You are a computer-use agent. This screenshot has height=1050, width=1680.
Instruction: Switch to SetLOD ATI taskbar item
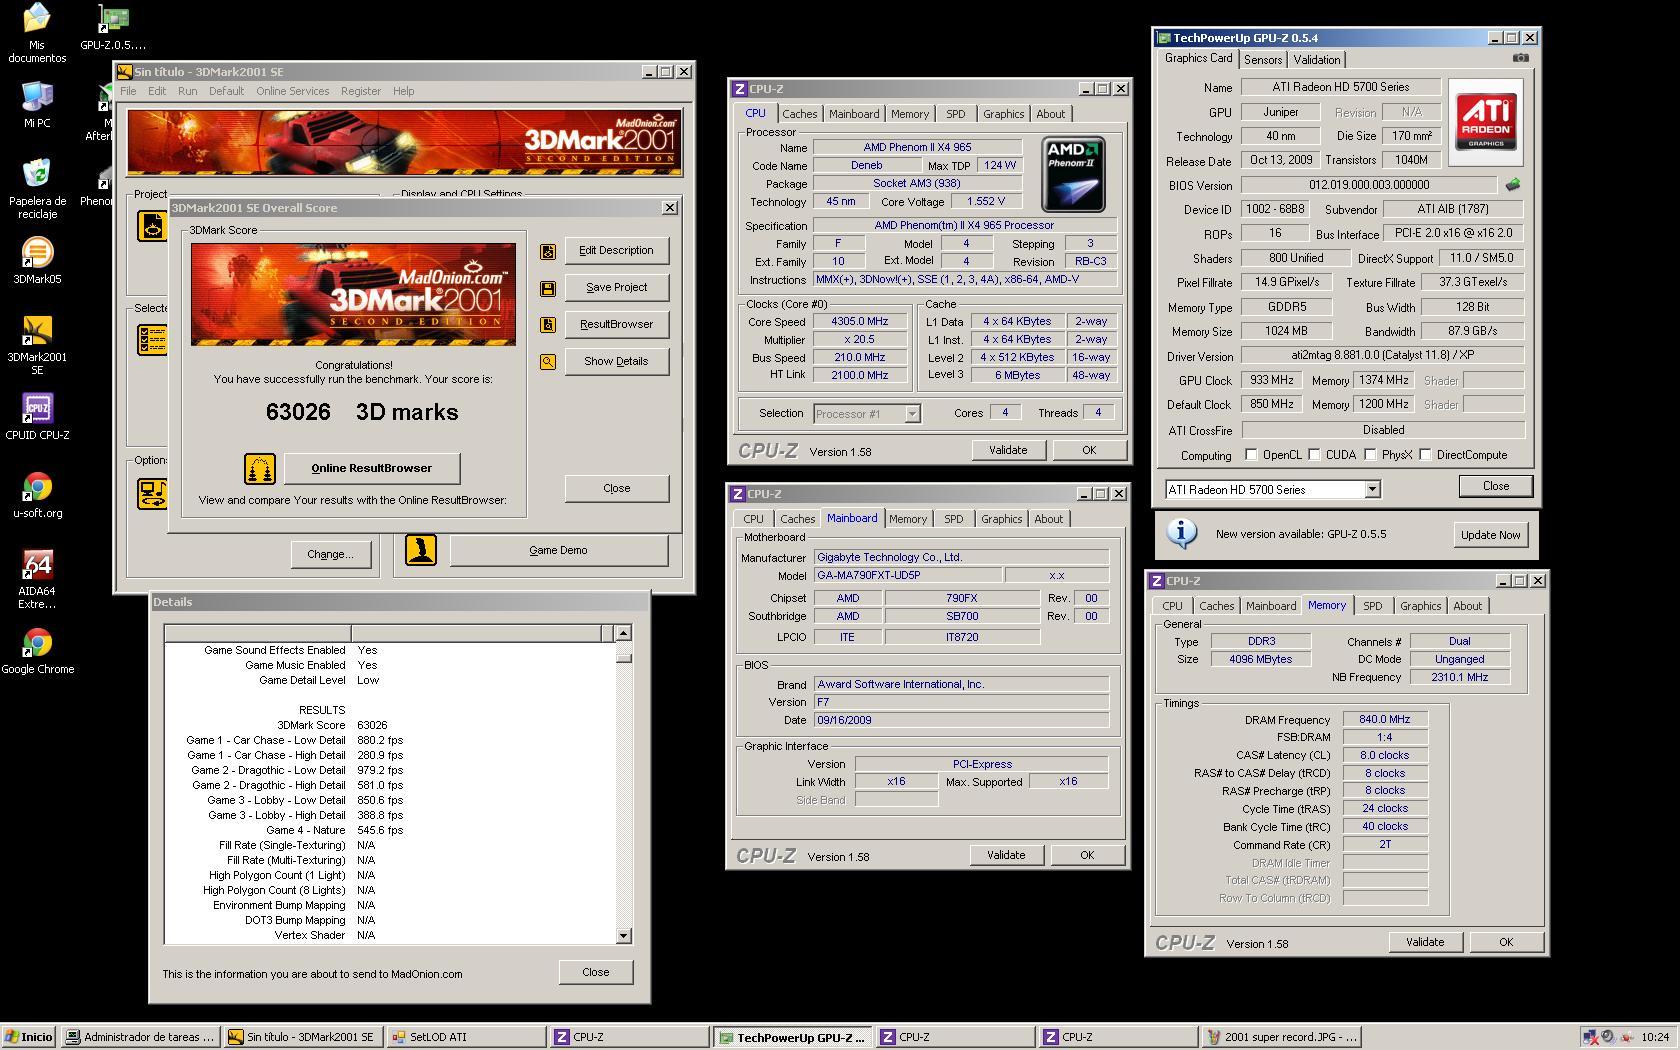pyautogui.click(x=465, y=1037)
